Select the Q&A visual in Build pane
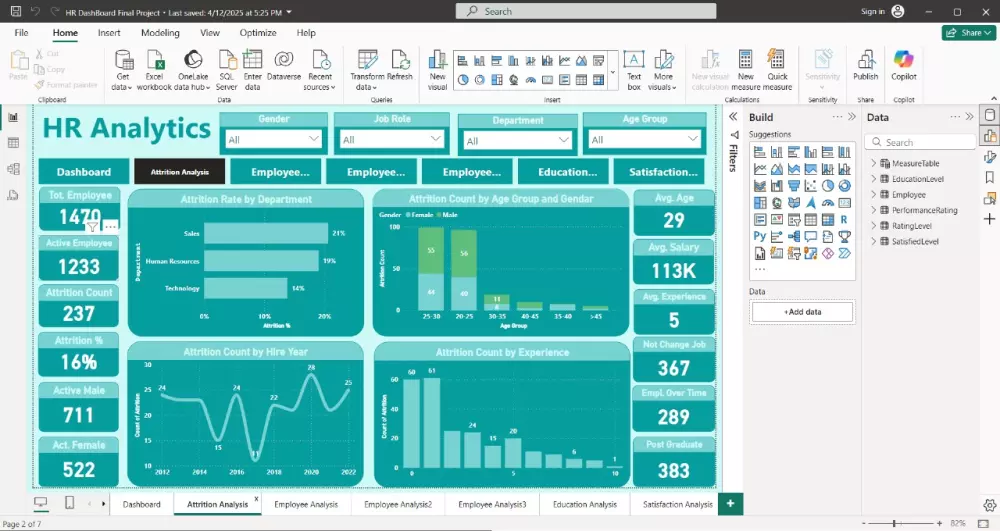 click(x=811, y=236)
